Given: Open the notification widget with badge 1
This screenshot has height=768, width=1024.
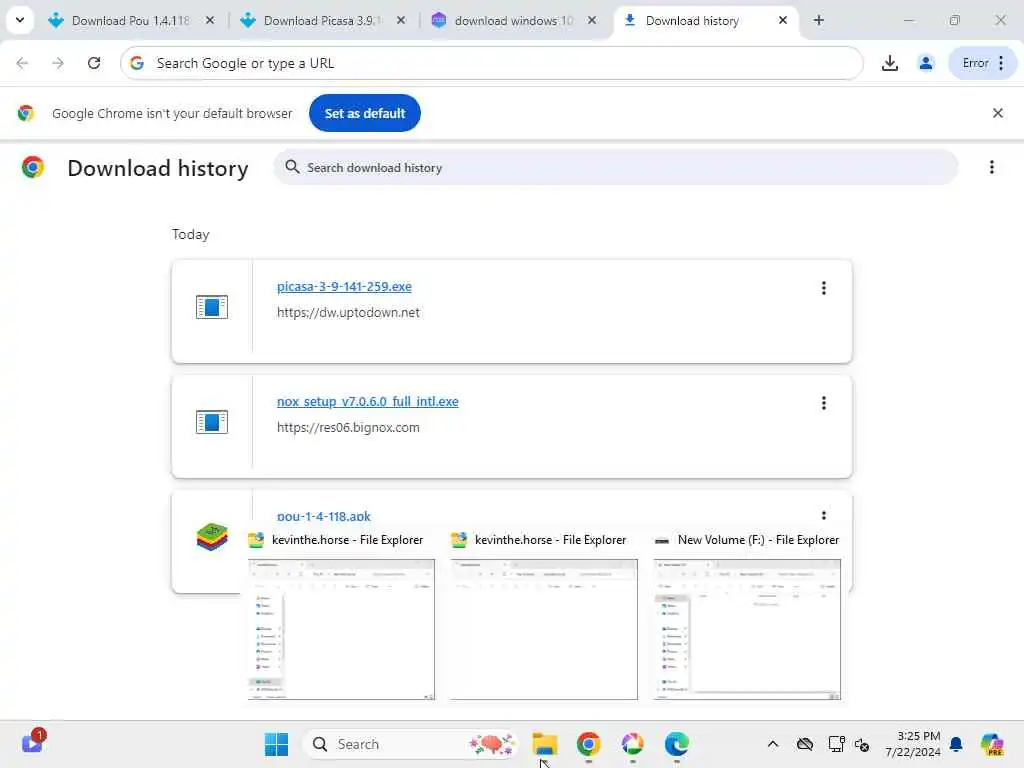Looking at the screenshot, I should point(33,743).
